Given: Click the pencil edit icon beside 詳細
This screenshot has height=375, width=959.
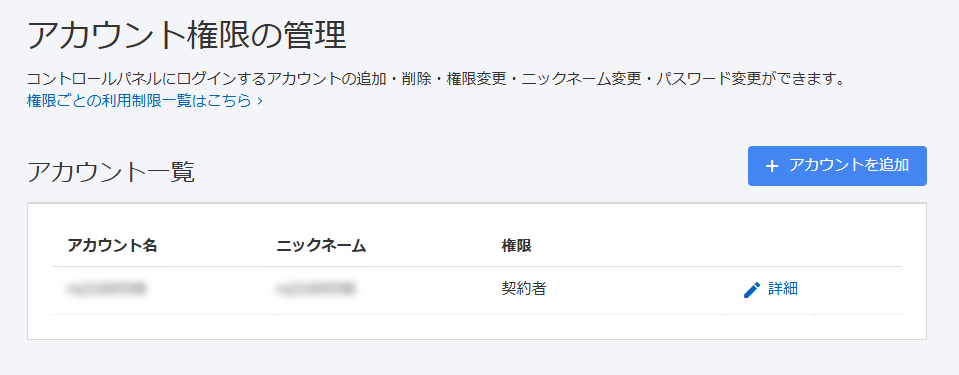Looking at the screenshot, I should [752, 289].
